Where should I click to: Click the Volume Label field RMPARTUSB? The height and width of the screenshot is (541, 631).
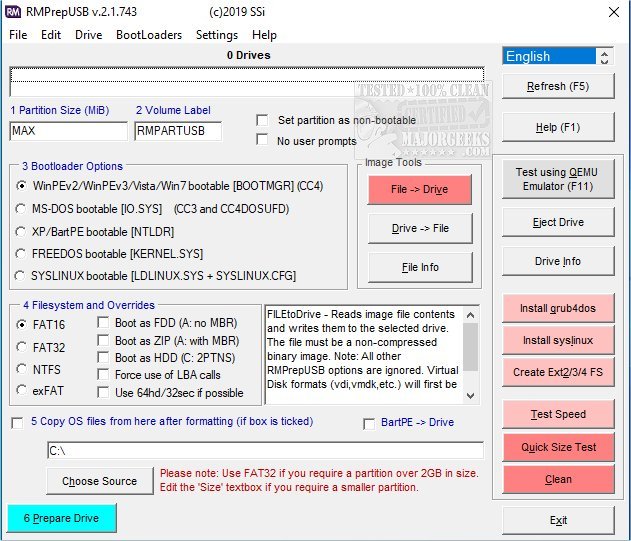pos(178,131)
